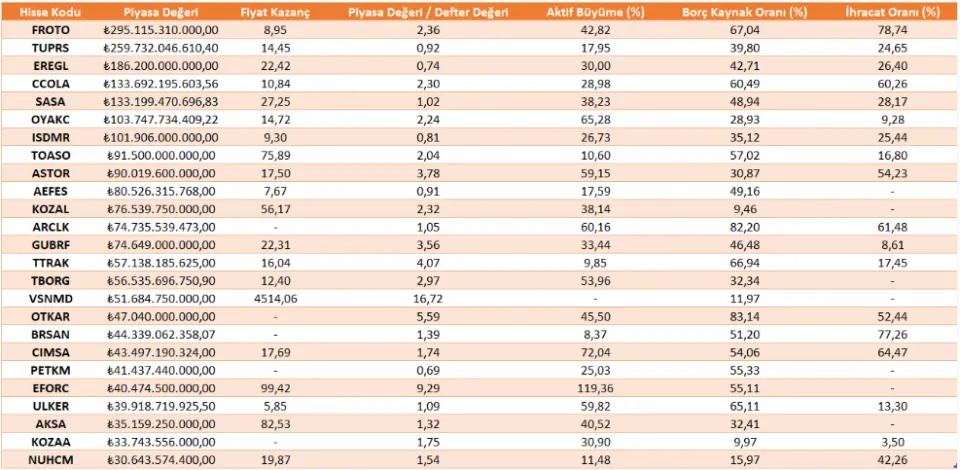Viewport: 960px width, 470px height.
Task: Click the İhracat Oranı (%) column header
Action: [x=890, y=13]
